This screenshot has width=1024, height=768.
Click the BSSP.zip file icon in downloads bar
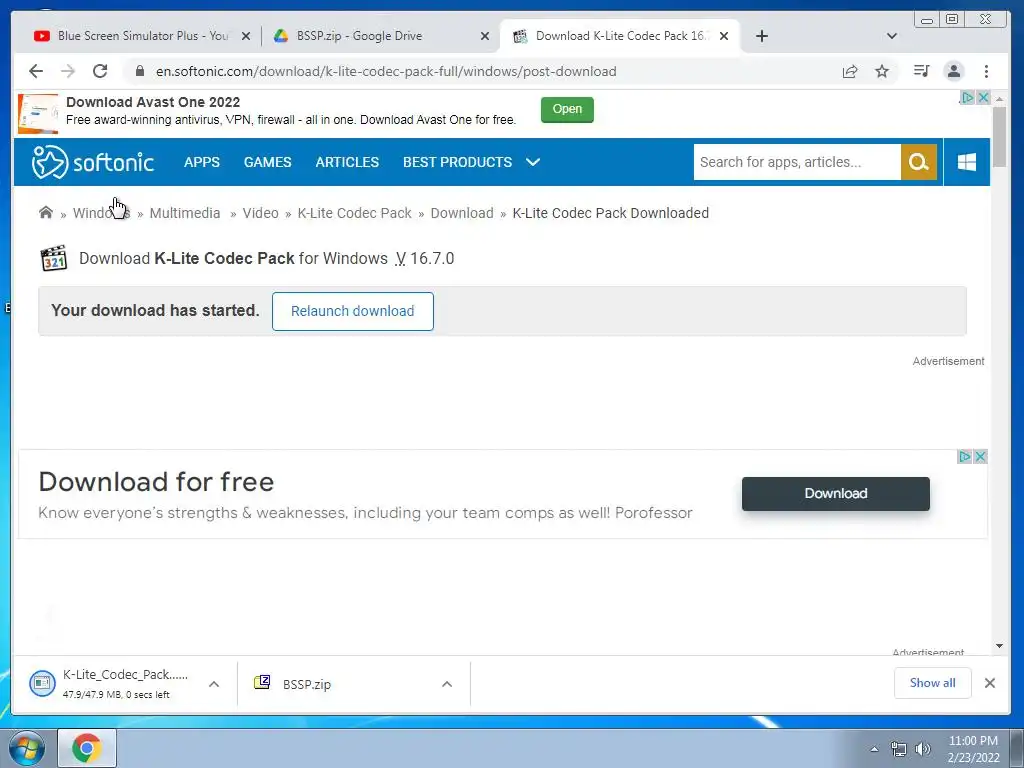click(262, 682)
